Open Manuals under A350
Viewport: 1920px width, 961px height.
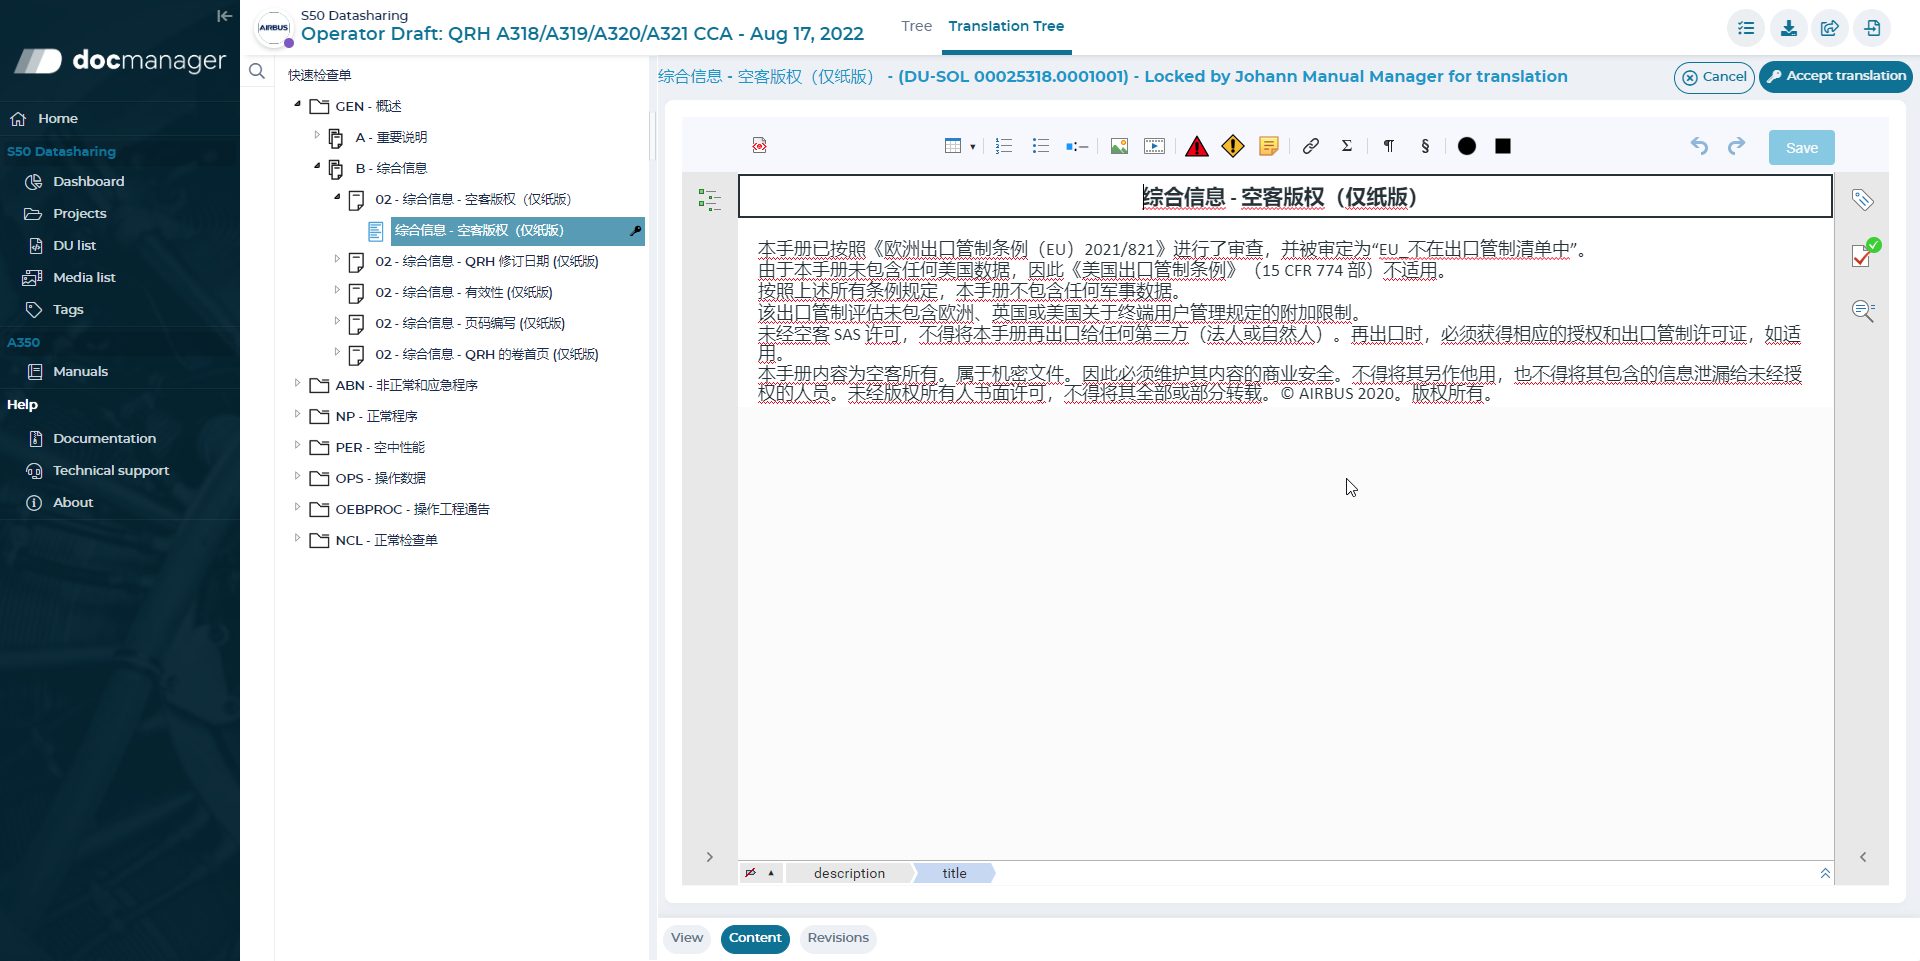pyautogui.click(x=80, y=371)
